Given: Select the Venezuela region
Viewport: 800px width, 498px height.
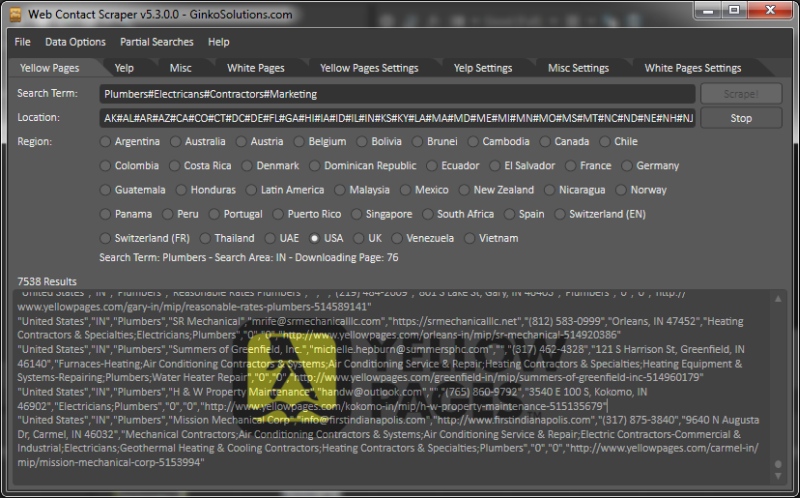Looking at the screenshot, I should coord(423,238).
